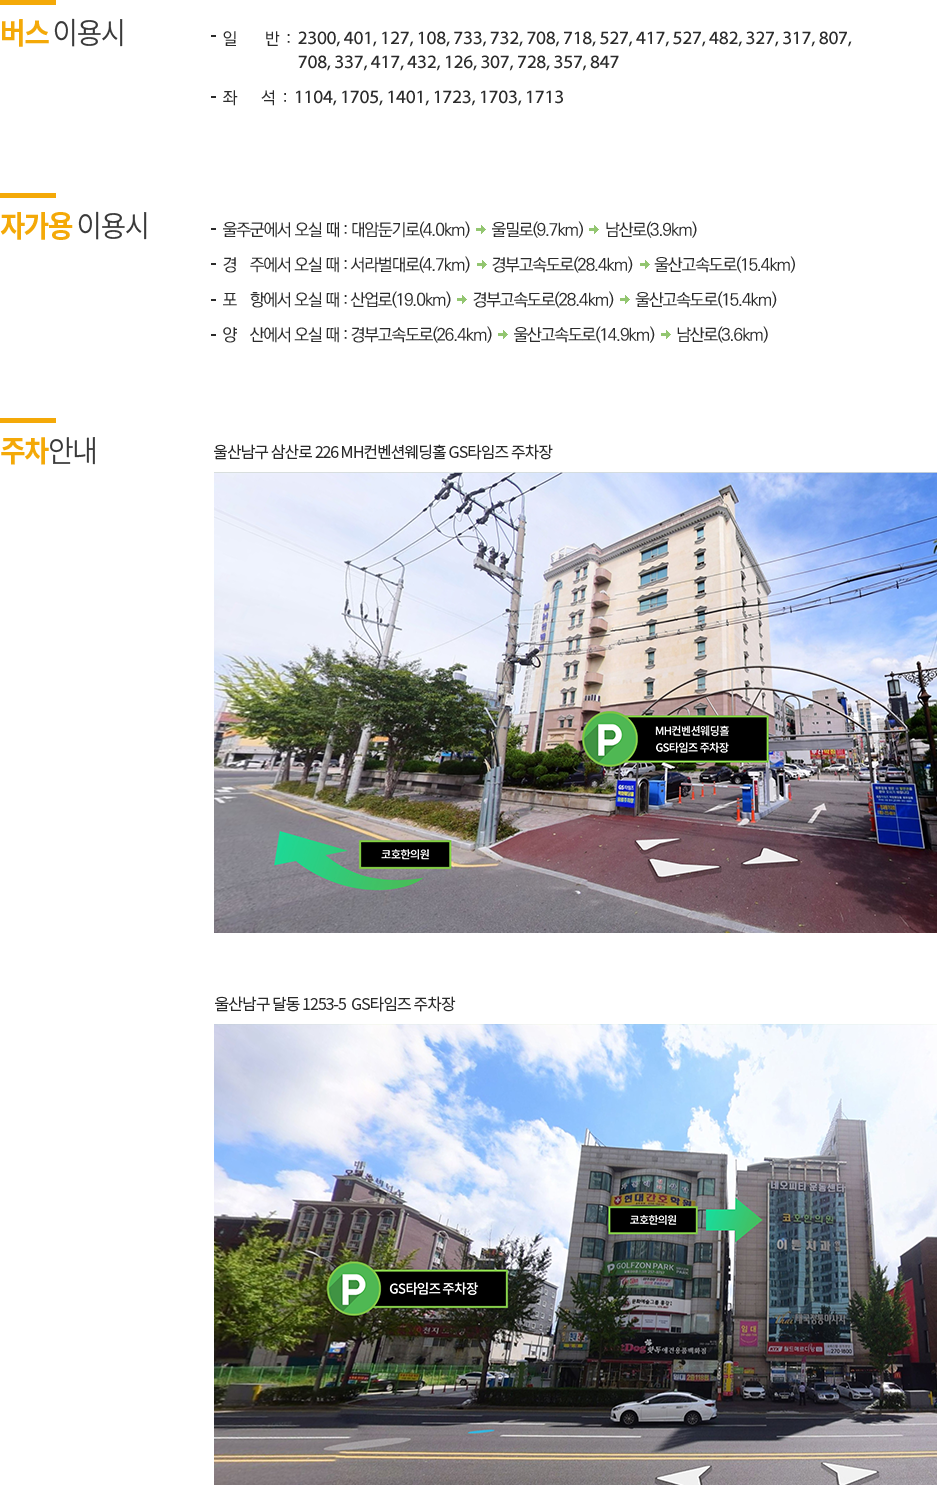Screen dimensions: 937x1485
Task: Select the 코호한의원 label next to curved arrow
Action: click(x=405, y=854)
